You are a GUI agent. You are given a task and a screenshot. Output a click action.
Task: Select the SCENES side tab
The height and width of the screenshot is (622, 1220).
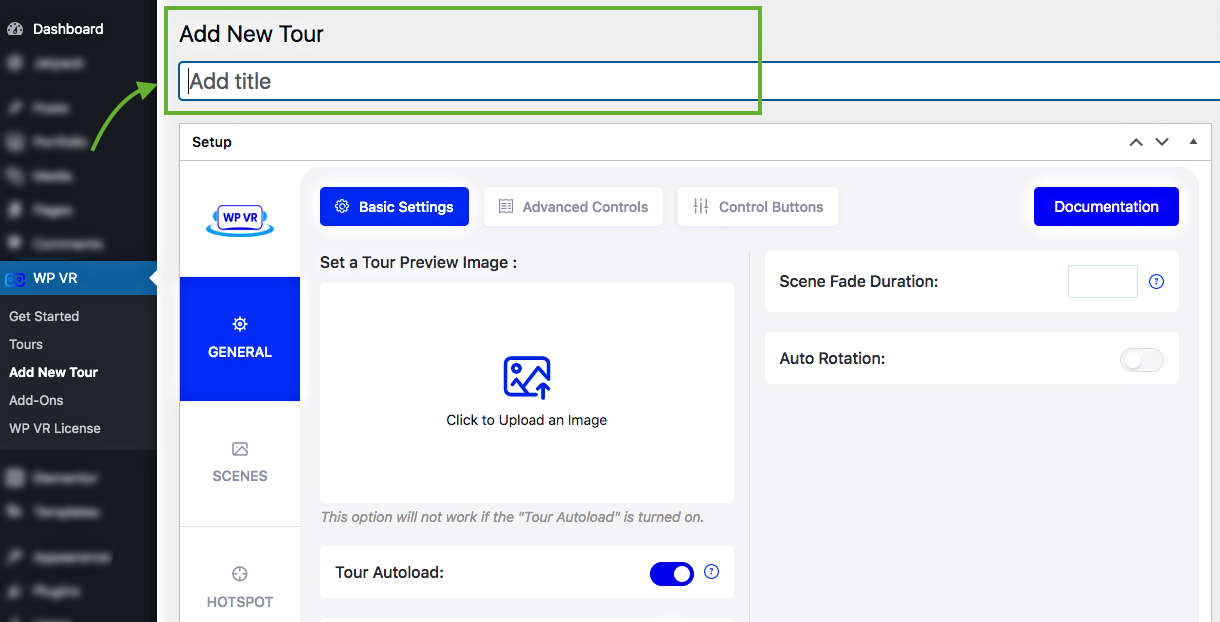pyautogui.click(x=240, y=463)
